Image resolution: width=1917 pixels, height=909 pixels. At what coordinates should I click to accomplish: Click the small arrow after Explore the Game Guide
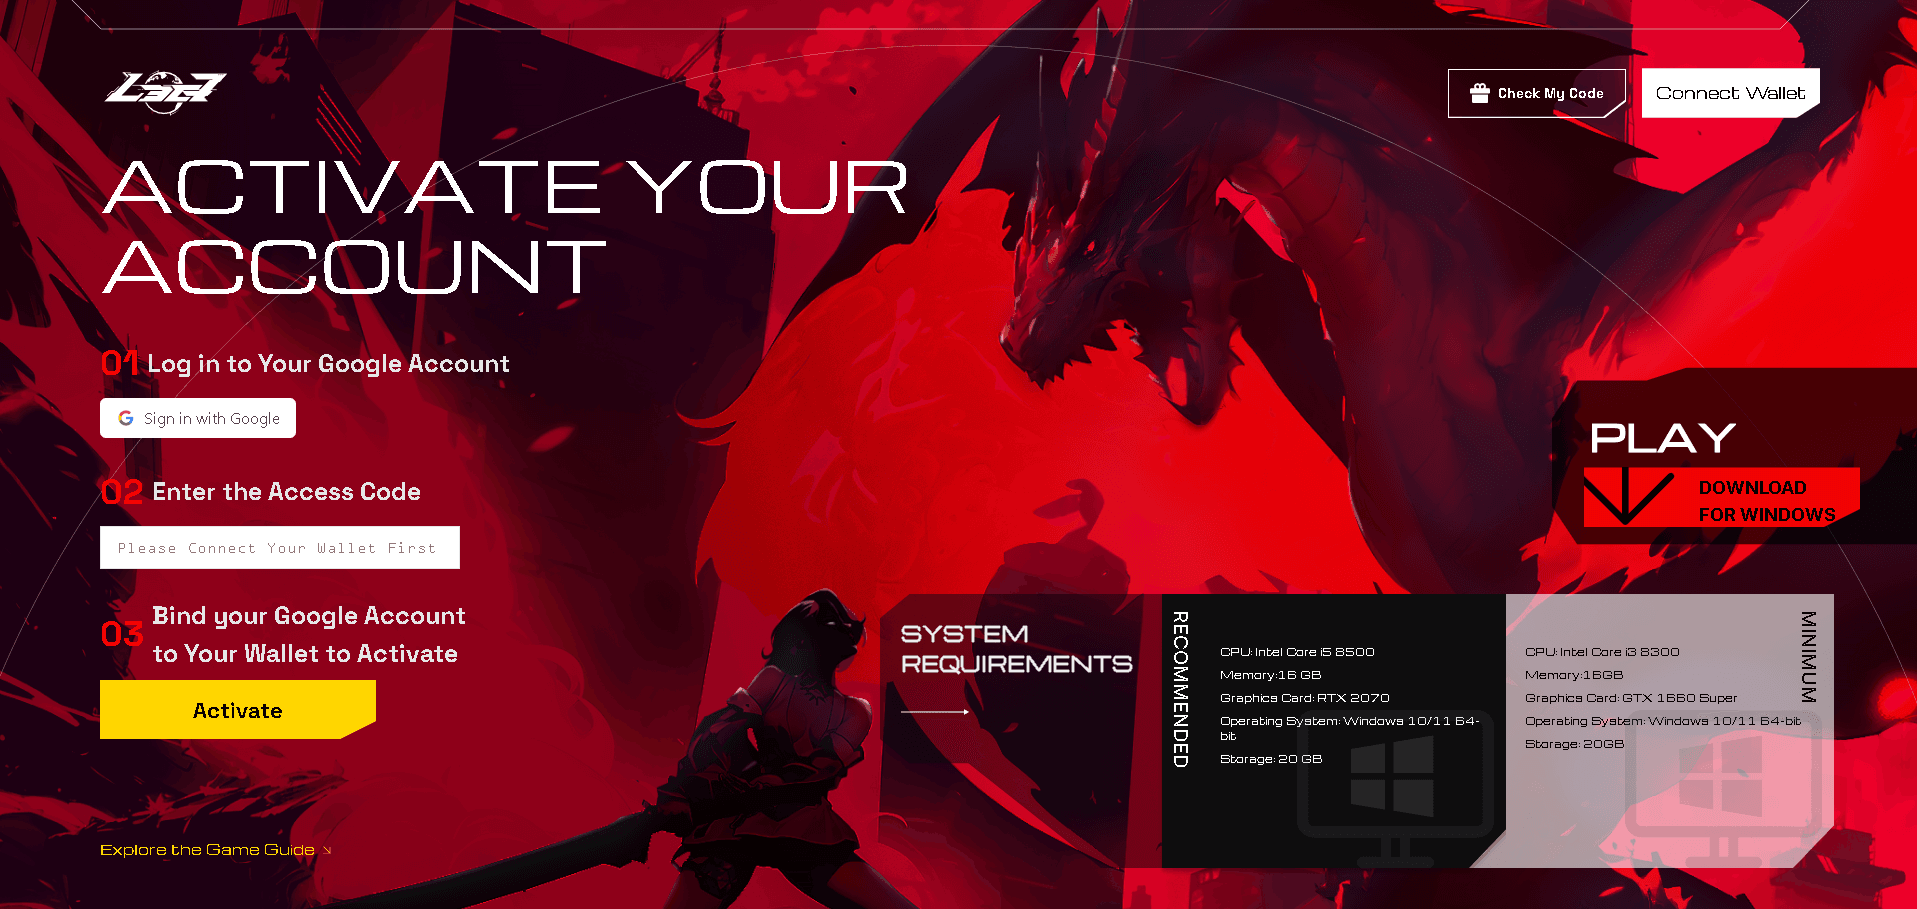(x=327, y=851)
